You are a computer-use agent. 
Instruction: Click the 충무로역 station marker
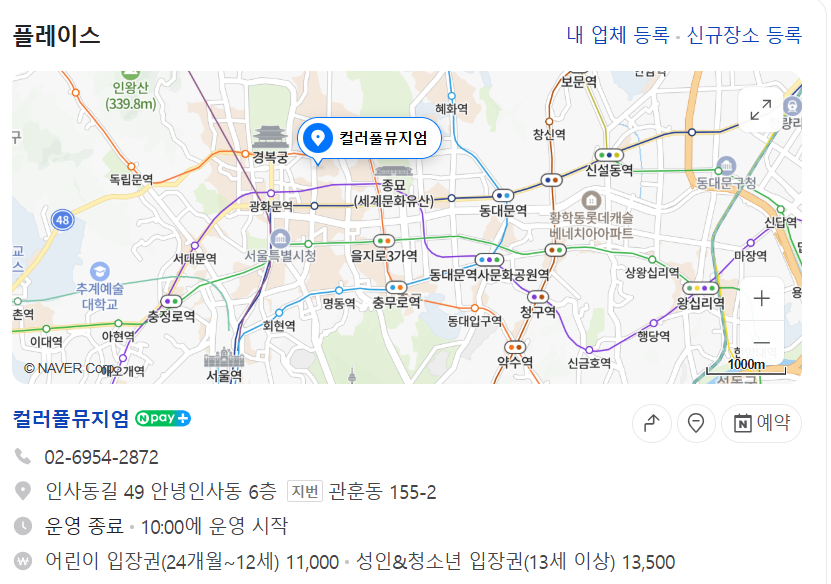click(396, 287)
